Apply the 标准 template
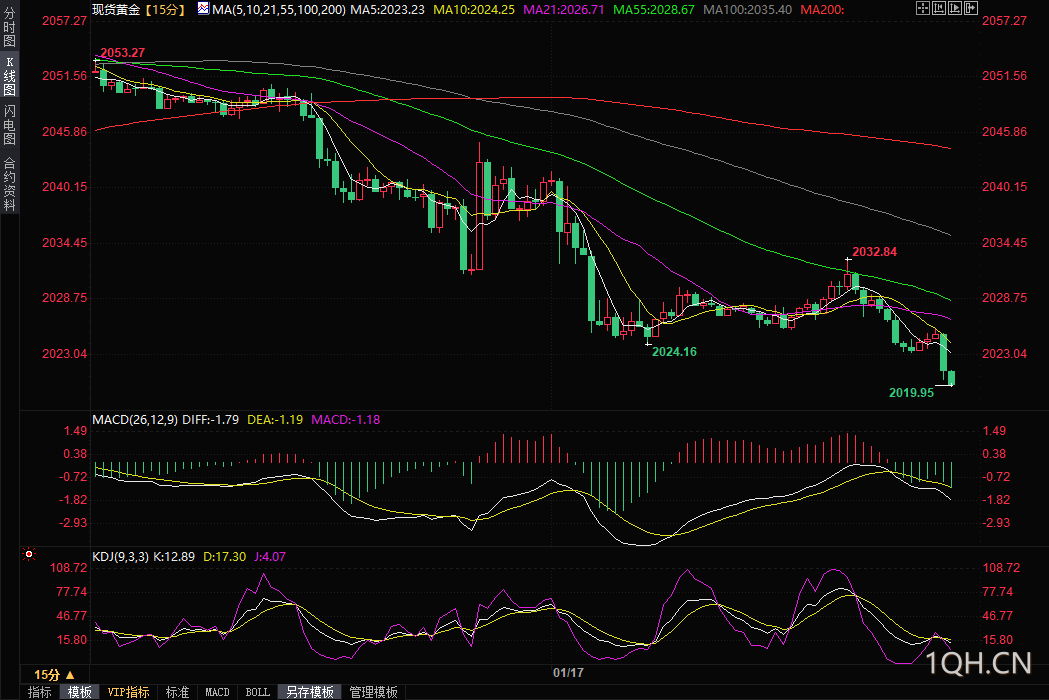1049x700 pixels. 177,692
